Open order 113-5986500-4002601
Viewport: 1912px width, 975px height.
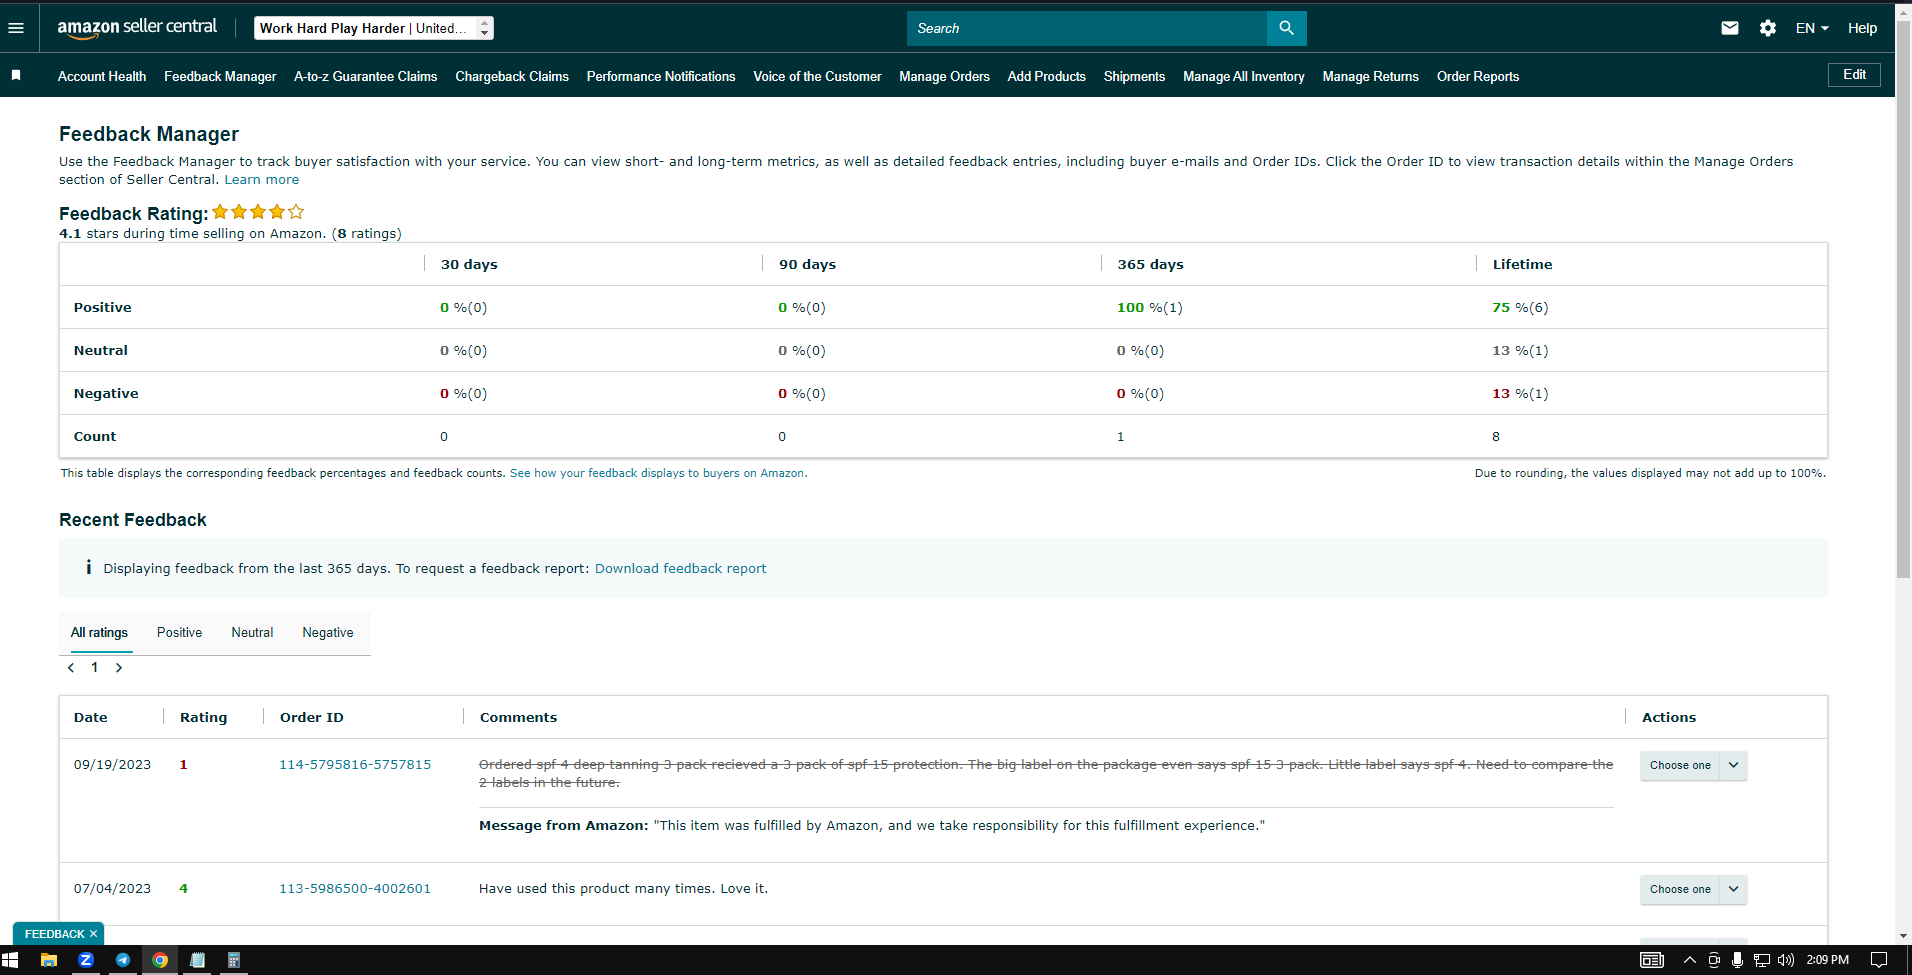click(355, 888)
